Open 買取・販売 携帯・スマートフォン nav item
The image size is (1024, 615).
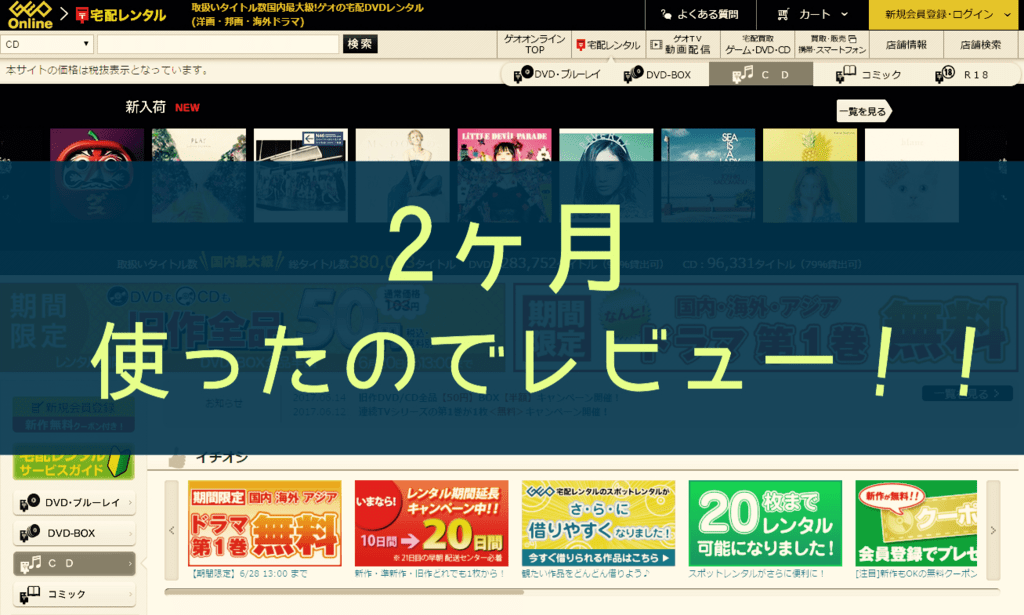tap(832, 44)
